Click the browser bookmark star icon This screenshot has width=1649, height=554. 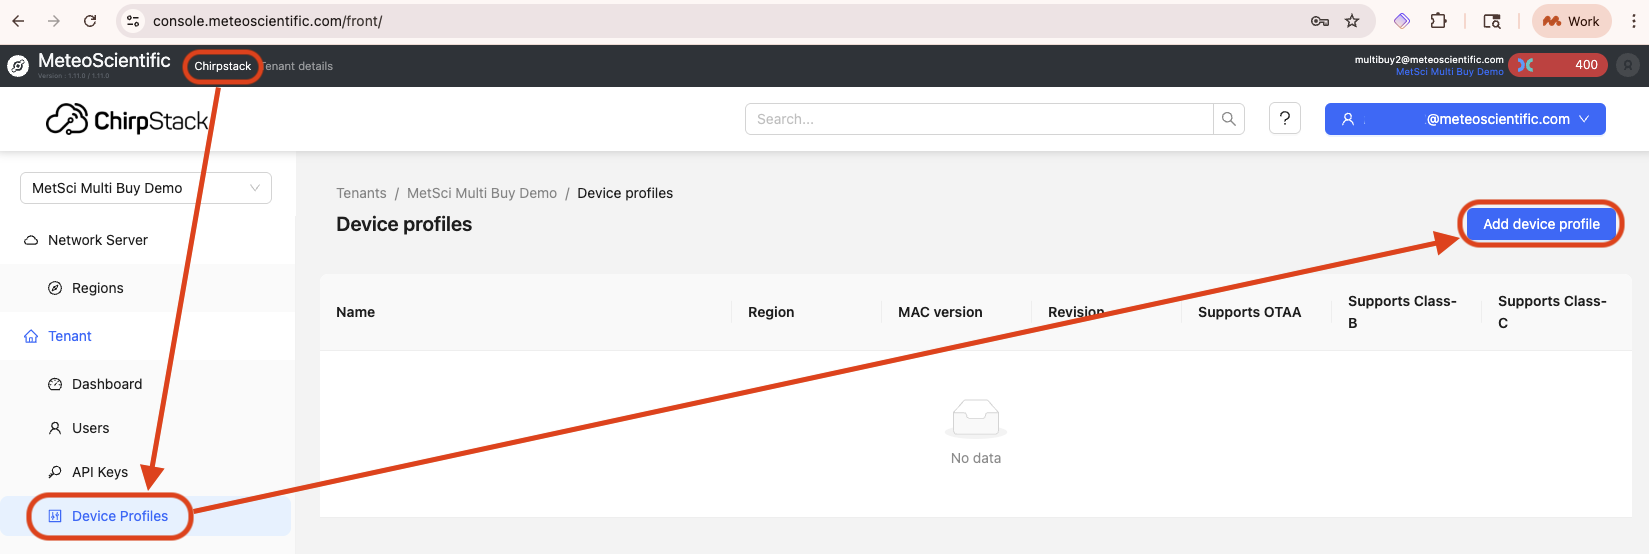[x=1352, y=21]
